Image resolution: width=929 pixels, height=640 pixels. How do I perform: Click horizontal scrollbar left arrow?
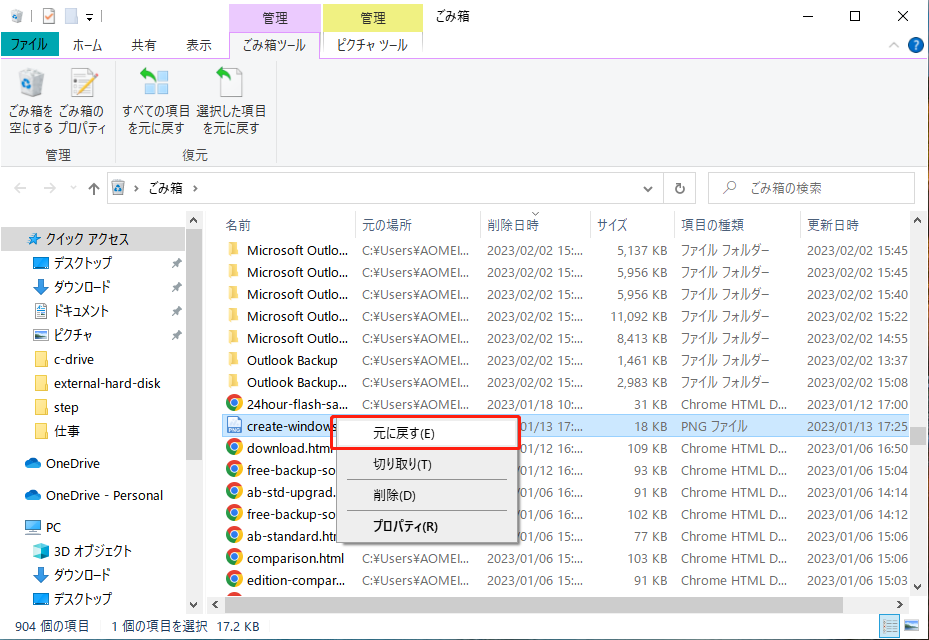[x=215, y=604]
